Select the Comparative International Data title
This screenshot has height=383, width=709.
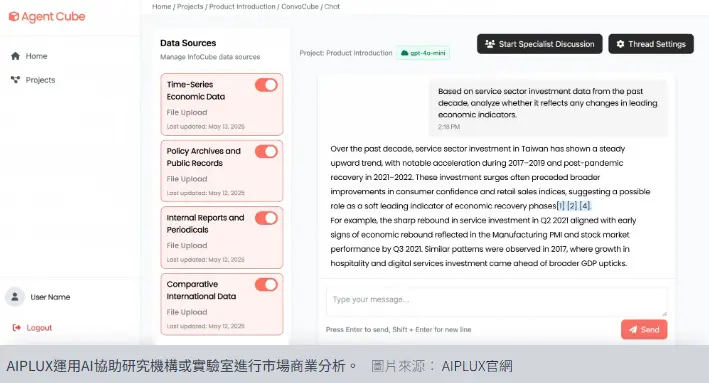point(201,290)
